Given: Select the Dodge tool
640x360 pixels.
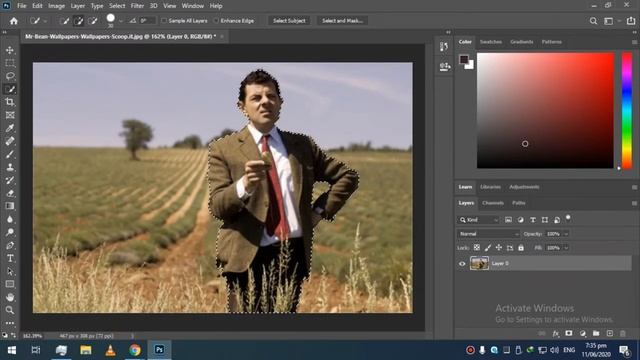Looking at the screenshot, I should coord(10,232).
